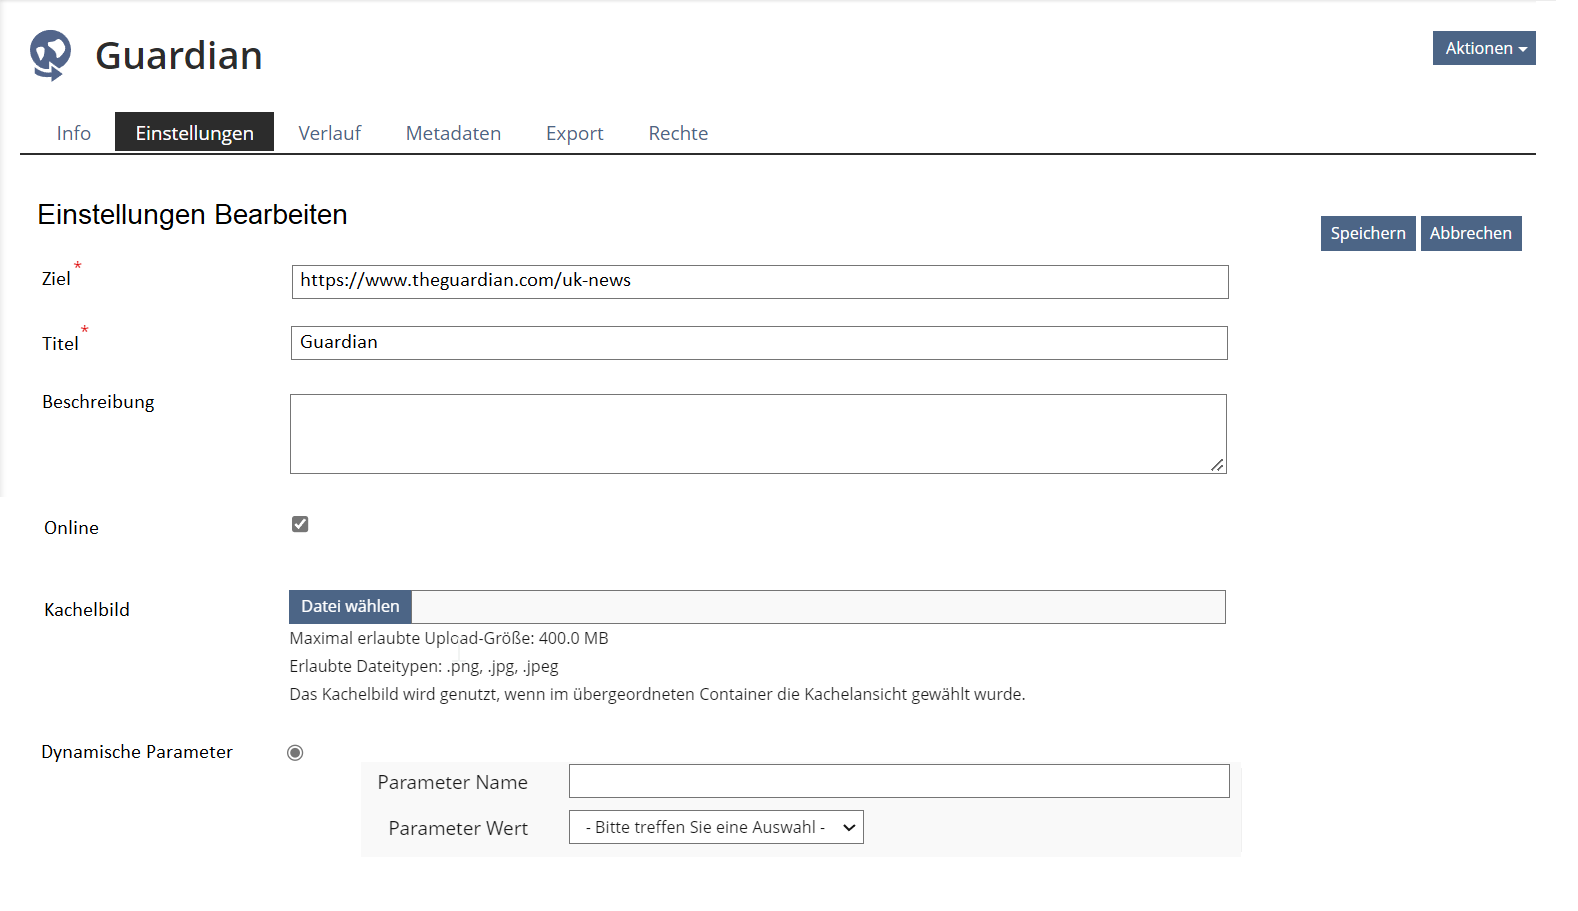This screenshot has height=911, width=1578.
Task: Go to the Metadaten tab
Action: click(453, 133)
